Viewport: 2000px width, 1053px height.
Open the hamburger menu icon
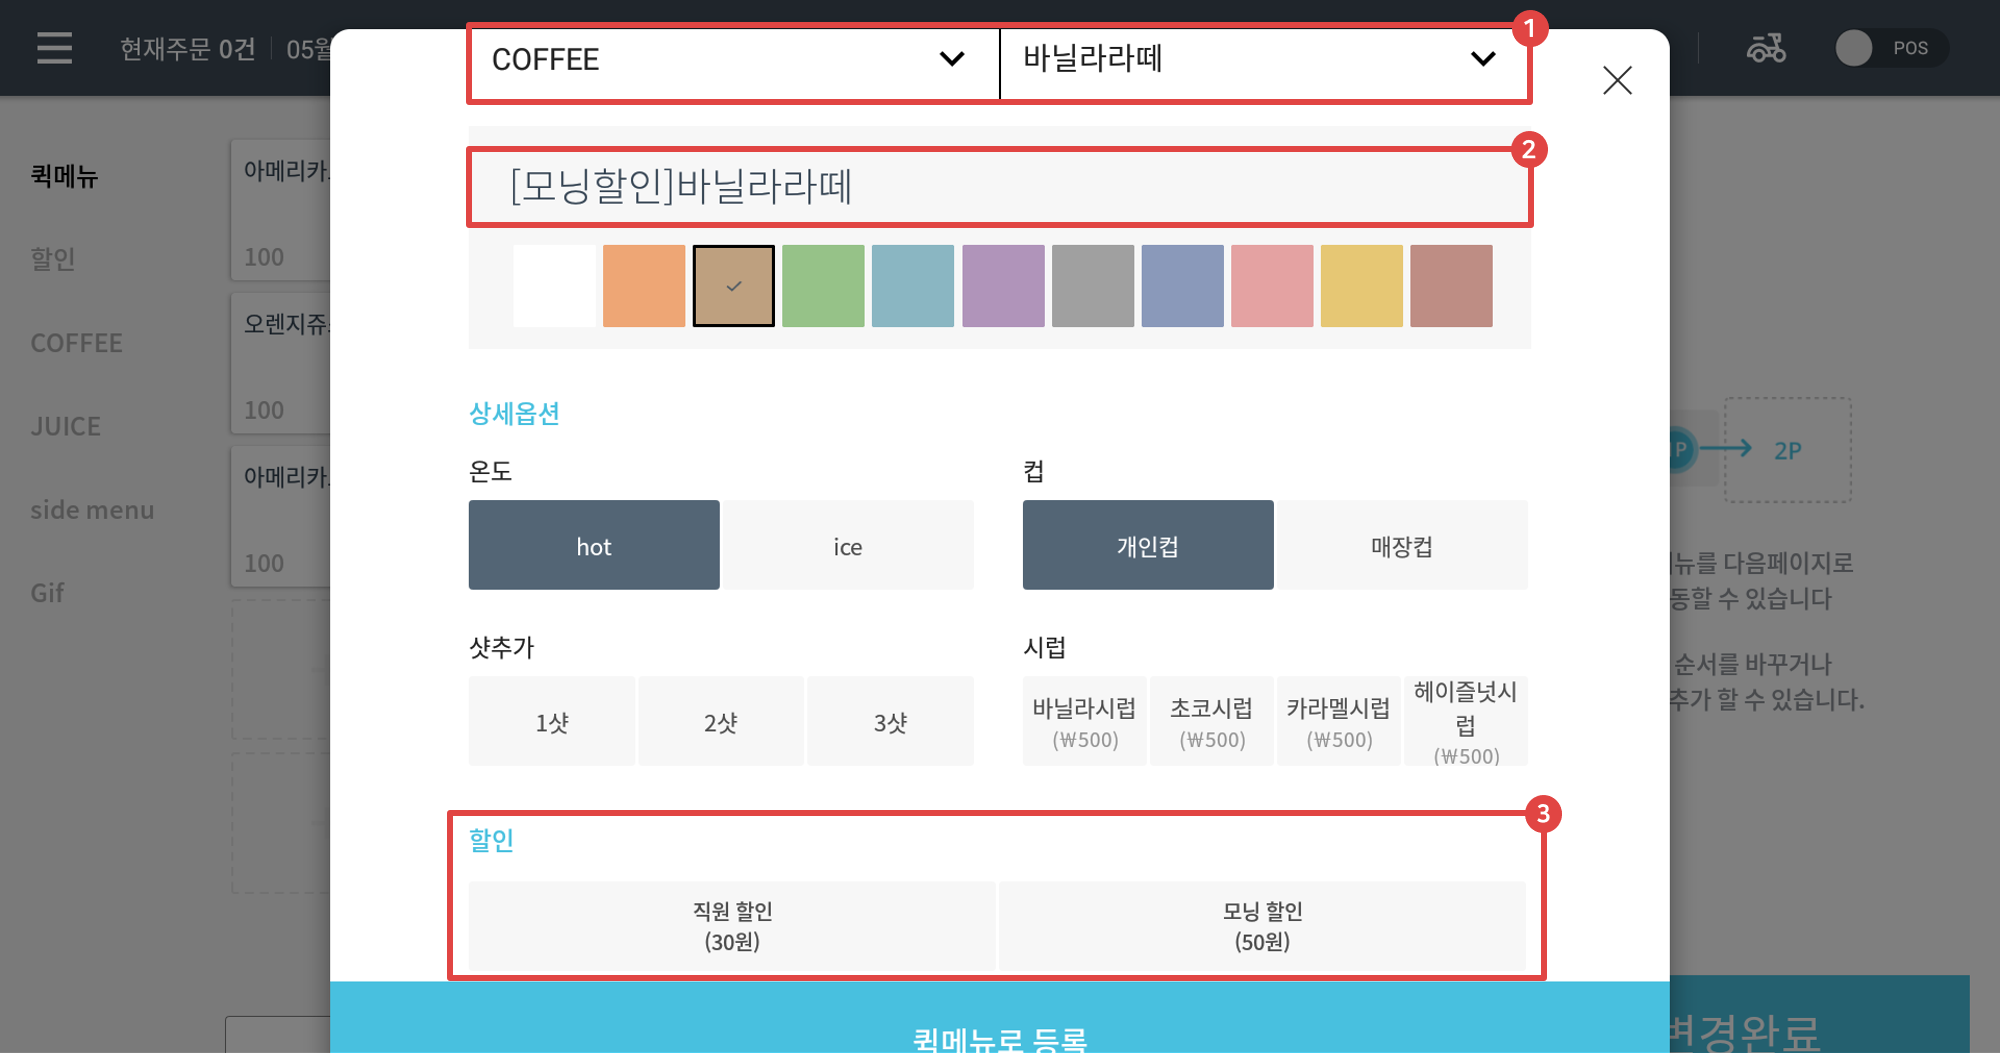pos(54,48)
